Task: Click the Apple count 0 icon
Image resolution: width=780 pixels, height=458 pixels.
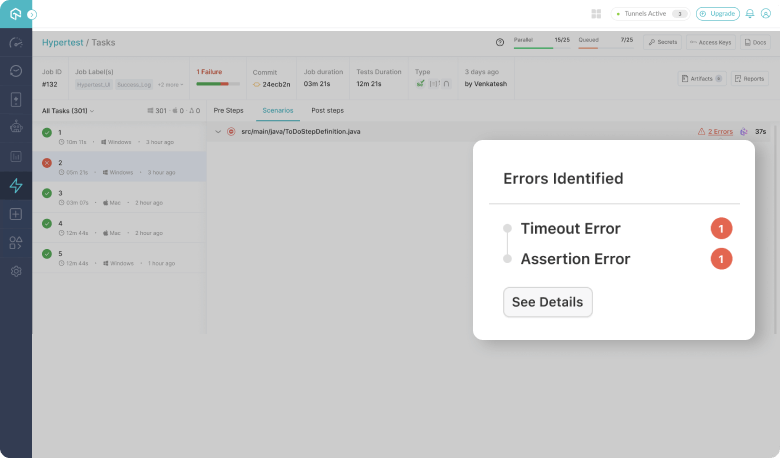Action: (x=175, y=111)
